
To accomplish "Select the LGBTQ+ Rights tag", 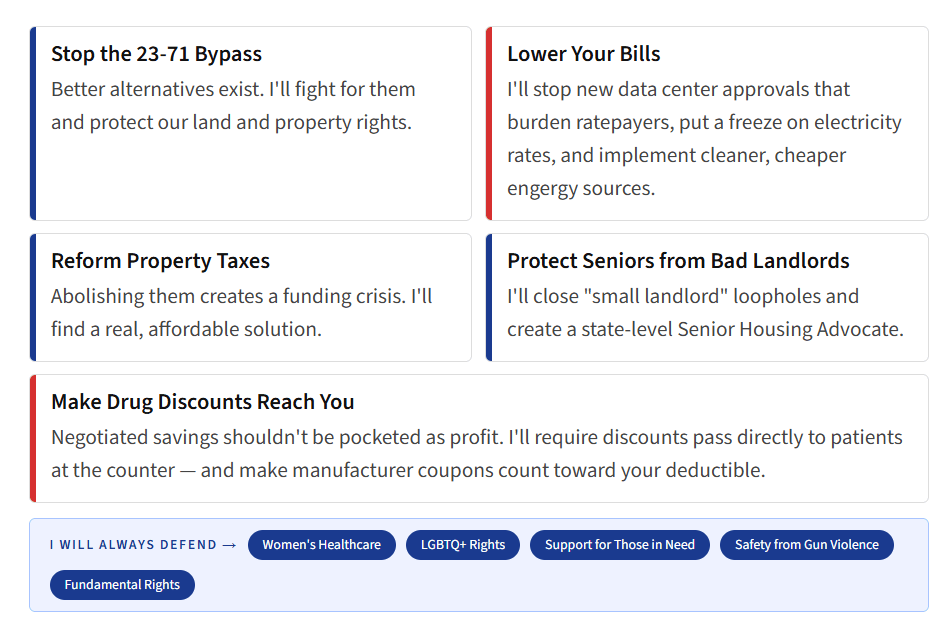I will [x=463, y=545].
